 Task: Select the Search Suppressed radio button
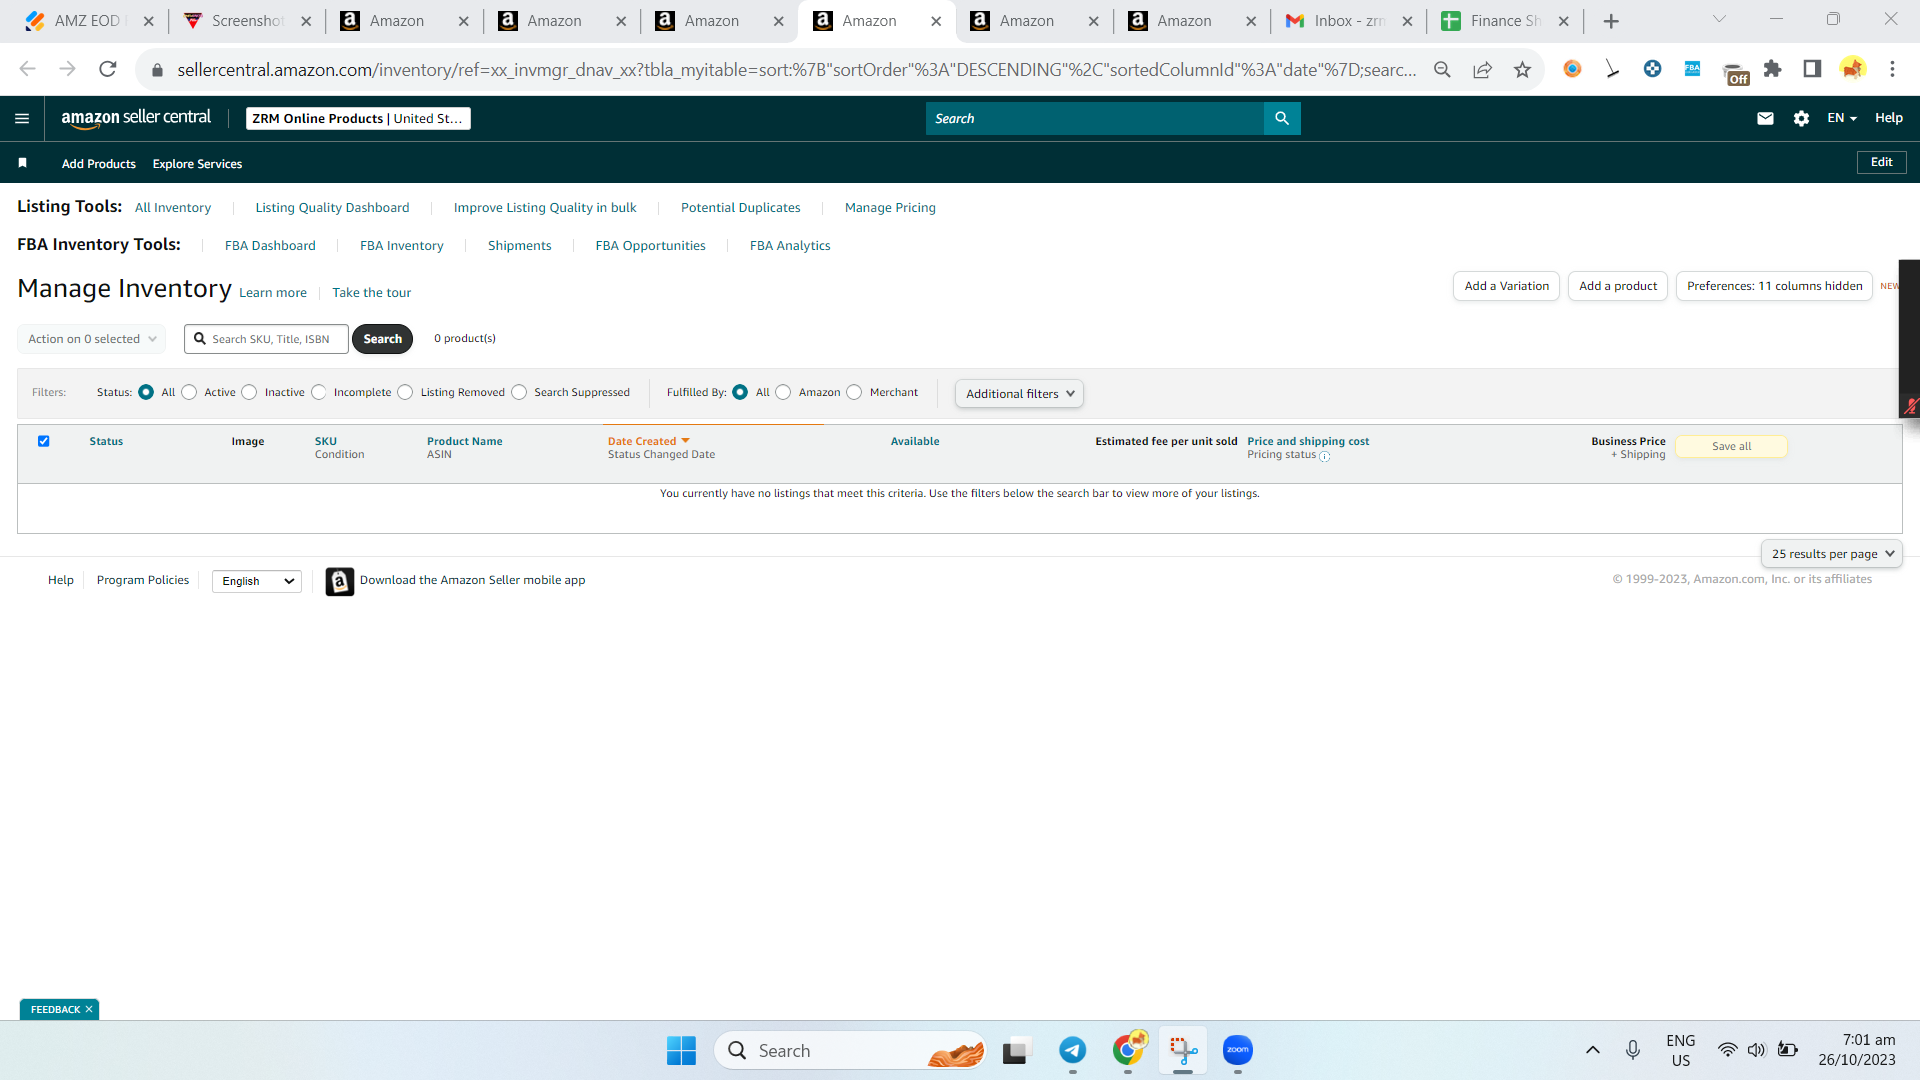click(519, 392)
